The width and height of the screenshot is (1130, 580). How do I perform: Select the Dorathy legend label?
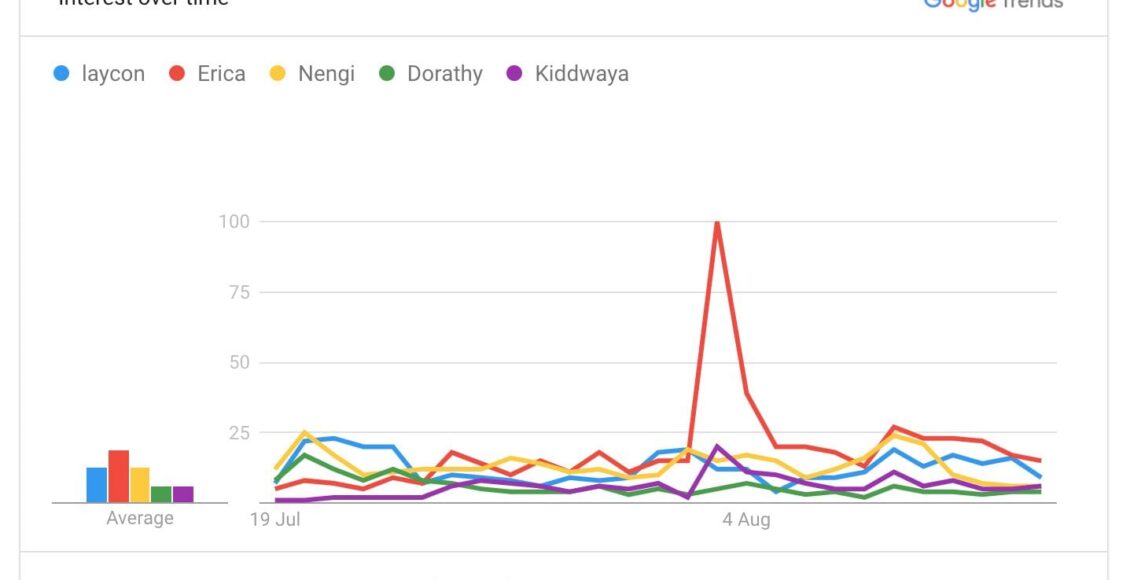(444, 74)
